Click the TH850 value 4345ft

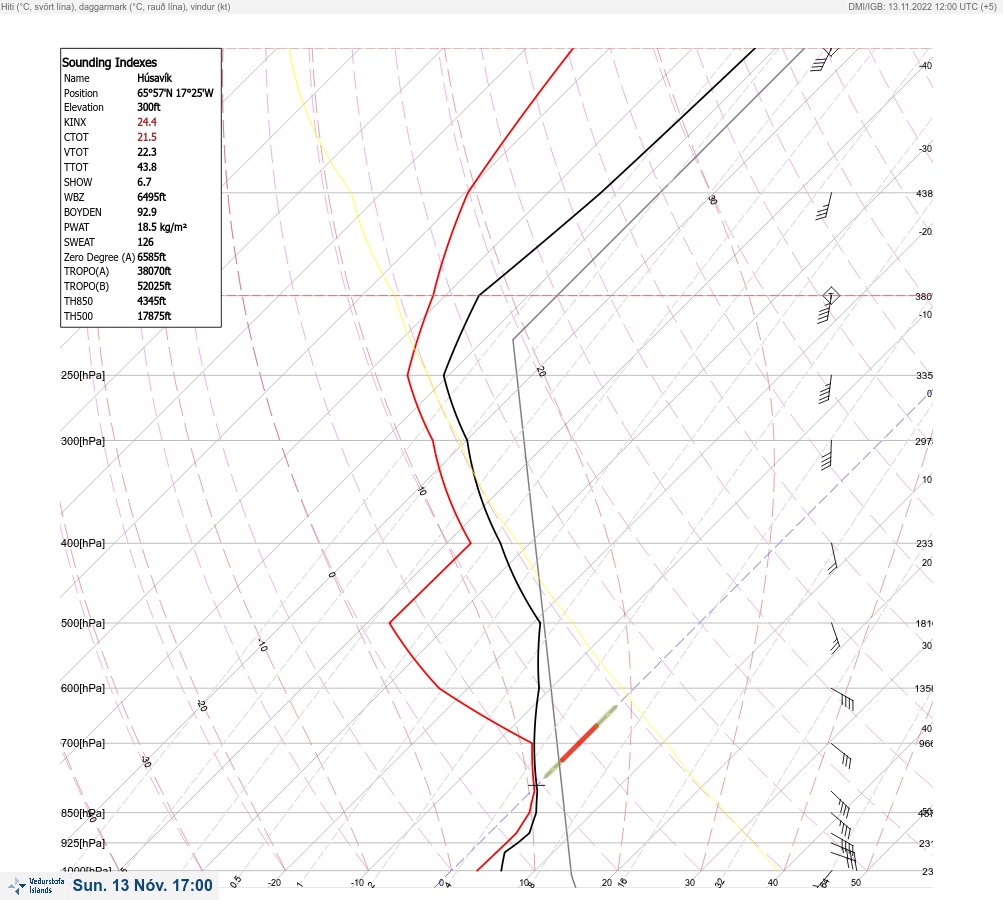point(152,301)
